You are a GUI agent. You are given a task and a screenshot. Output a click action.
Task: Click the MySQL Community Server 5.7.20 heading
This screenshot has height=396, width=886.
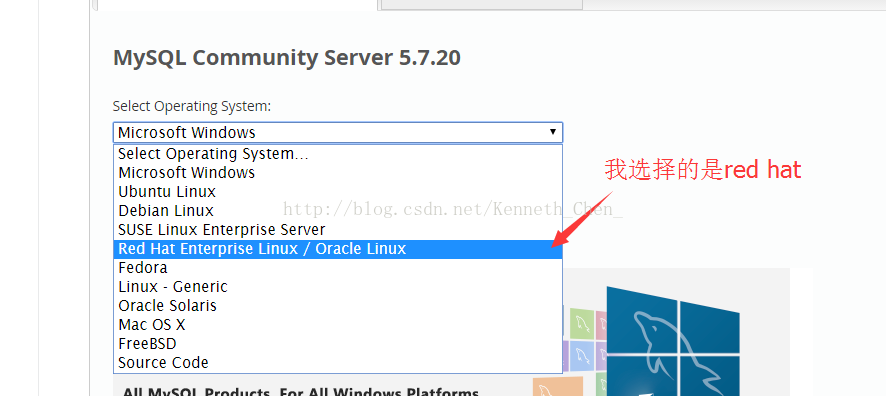pos(287,58)
